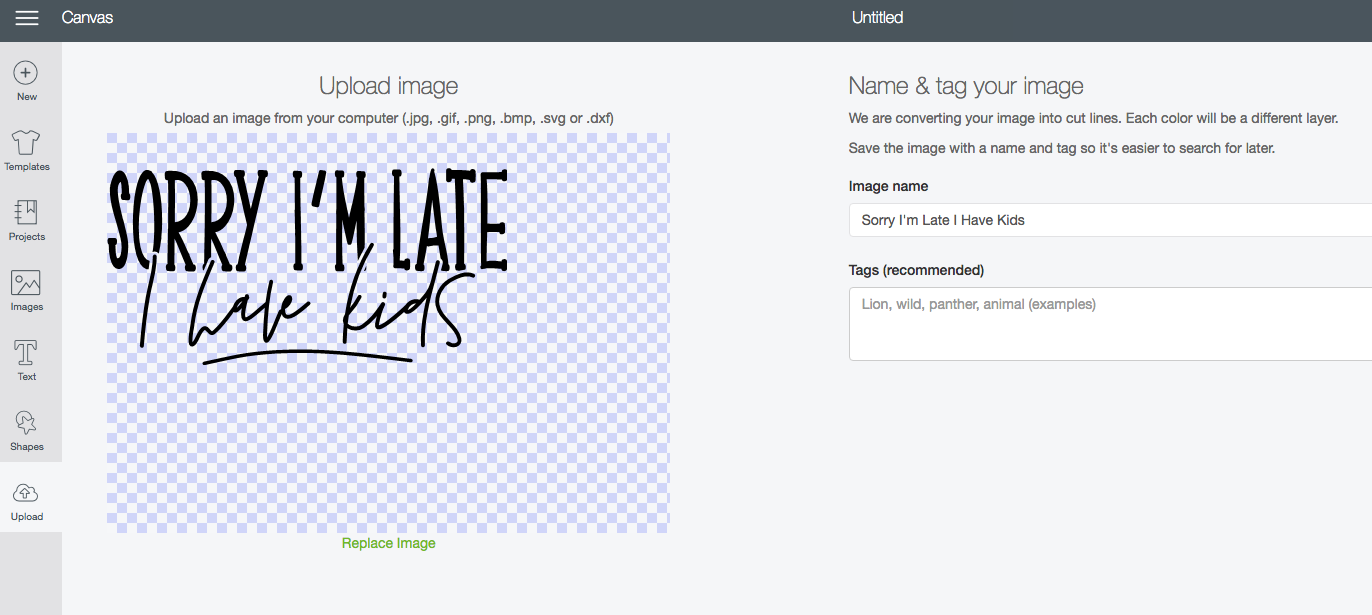The image size is (1372, 615).
Task: Click the Untitled project name
Action: (x=877, y=18)
